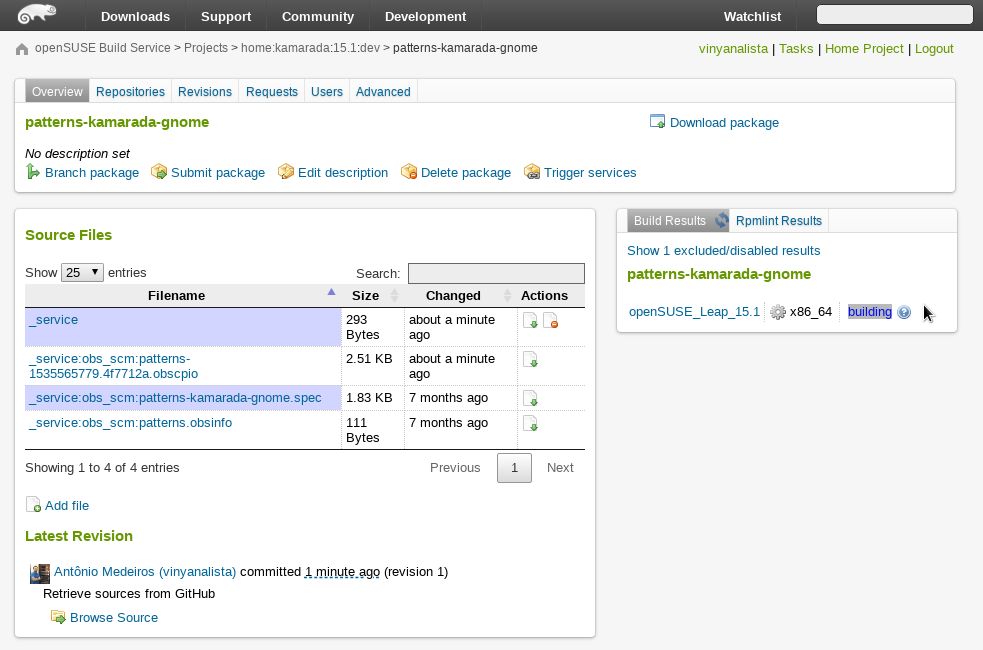
Task: Sort the table by Size column
Action: coord(372,295)
